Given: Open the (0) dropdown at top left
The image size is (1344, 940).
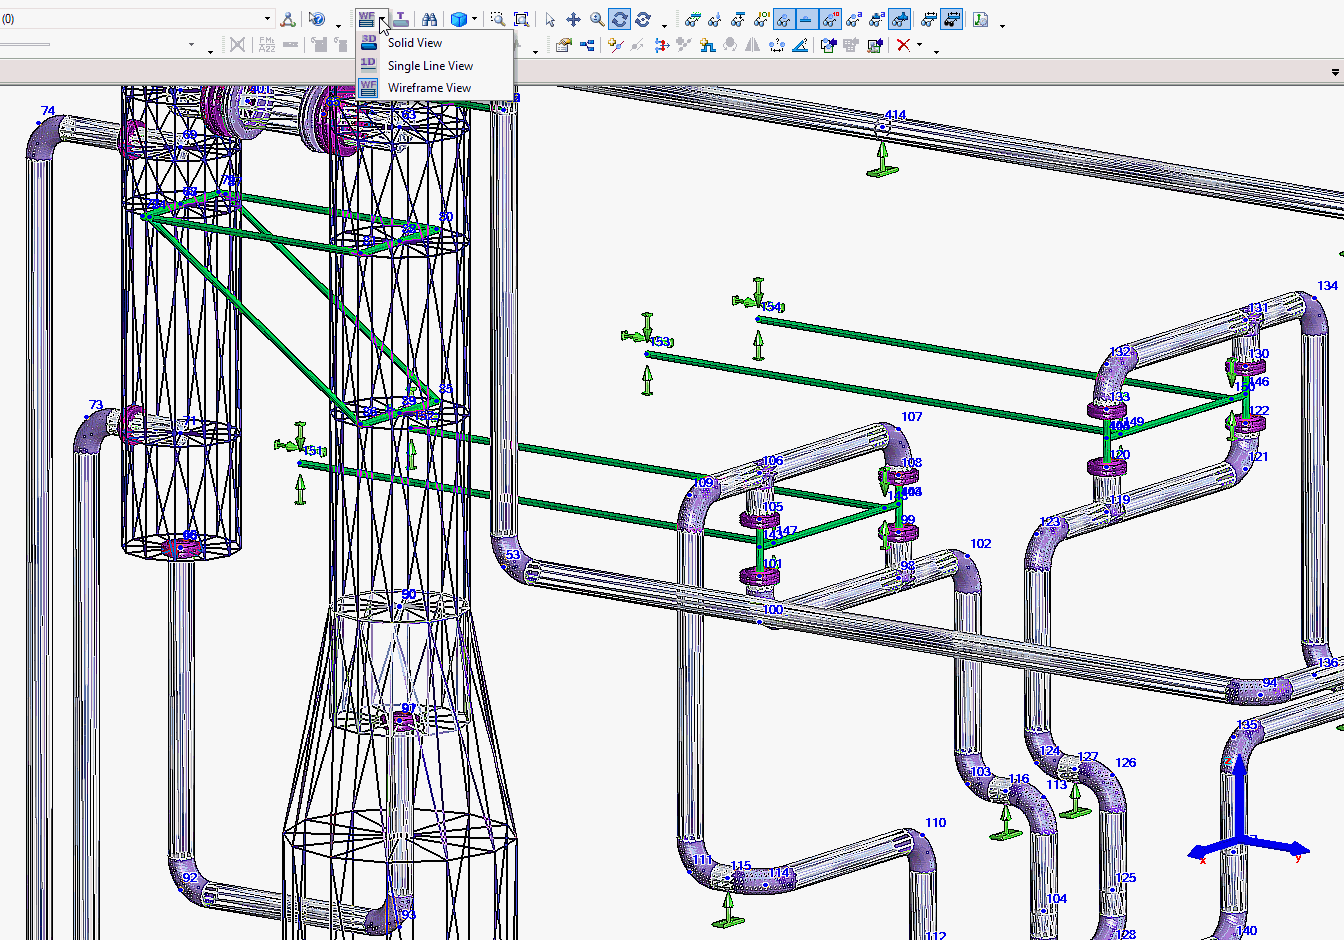Looking at the screenshot, I should [267, 18].
